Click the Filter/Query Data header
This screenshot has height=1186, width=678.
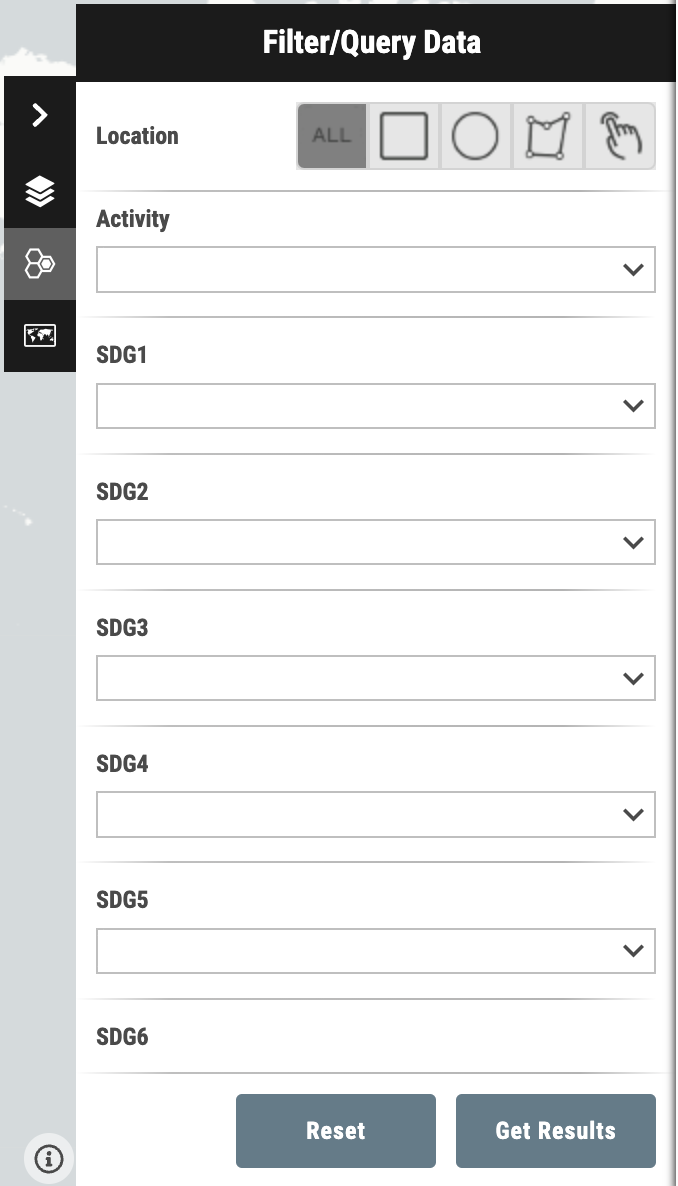372,42
